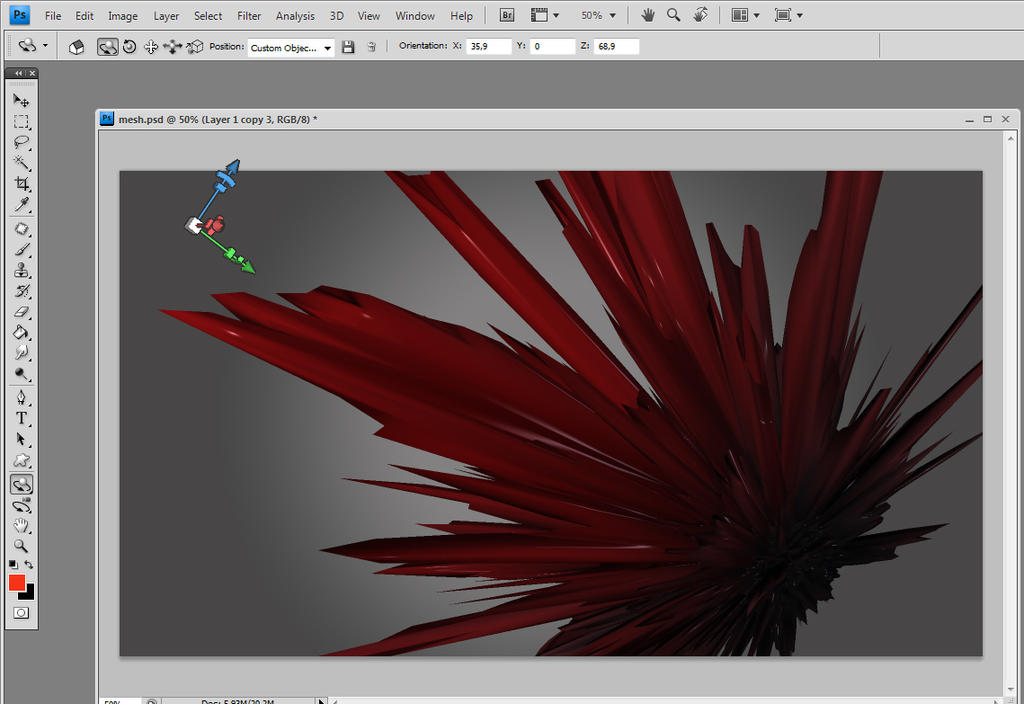Viewport: 1024px width, 704px height.
Task: Select the Pen tool
Action: pos(21,398)
